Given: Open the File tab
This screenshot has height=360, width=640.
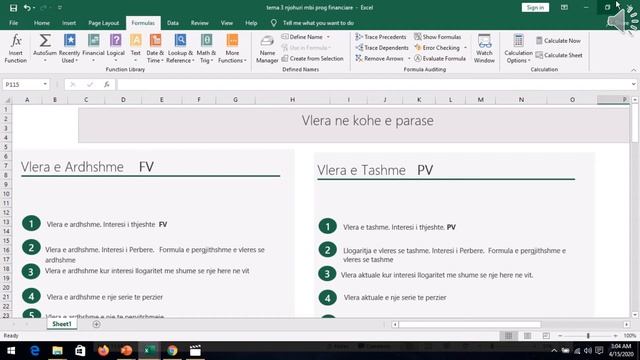Looking at the screenshot, I should [13, 23].
